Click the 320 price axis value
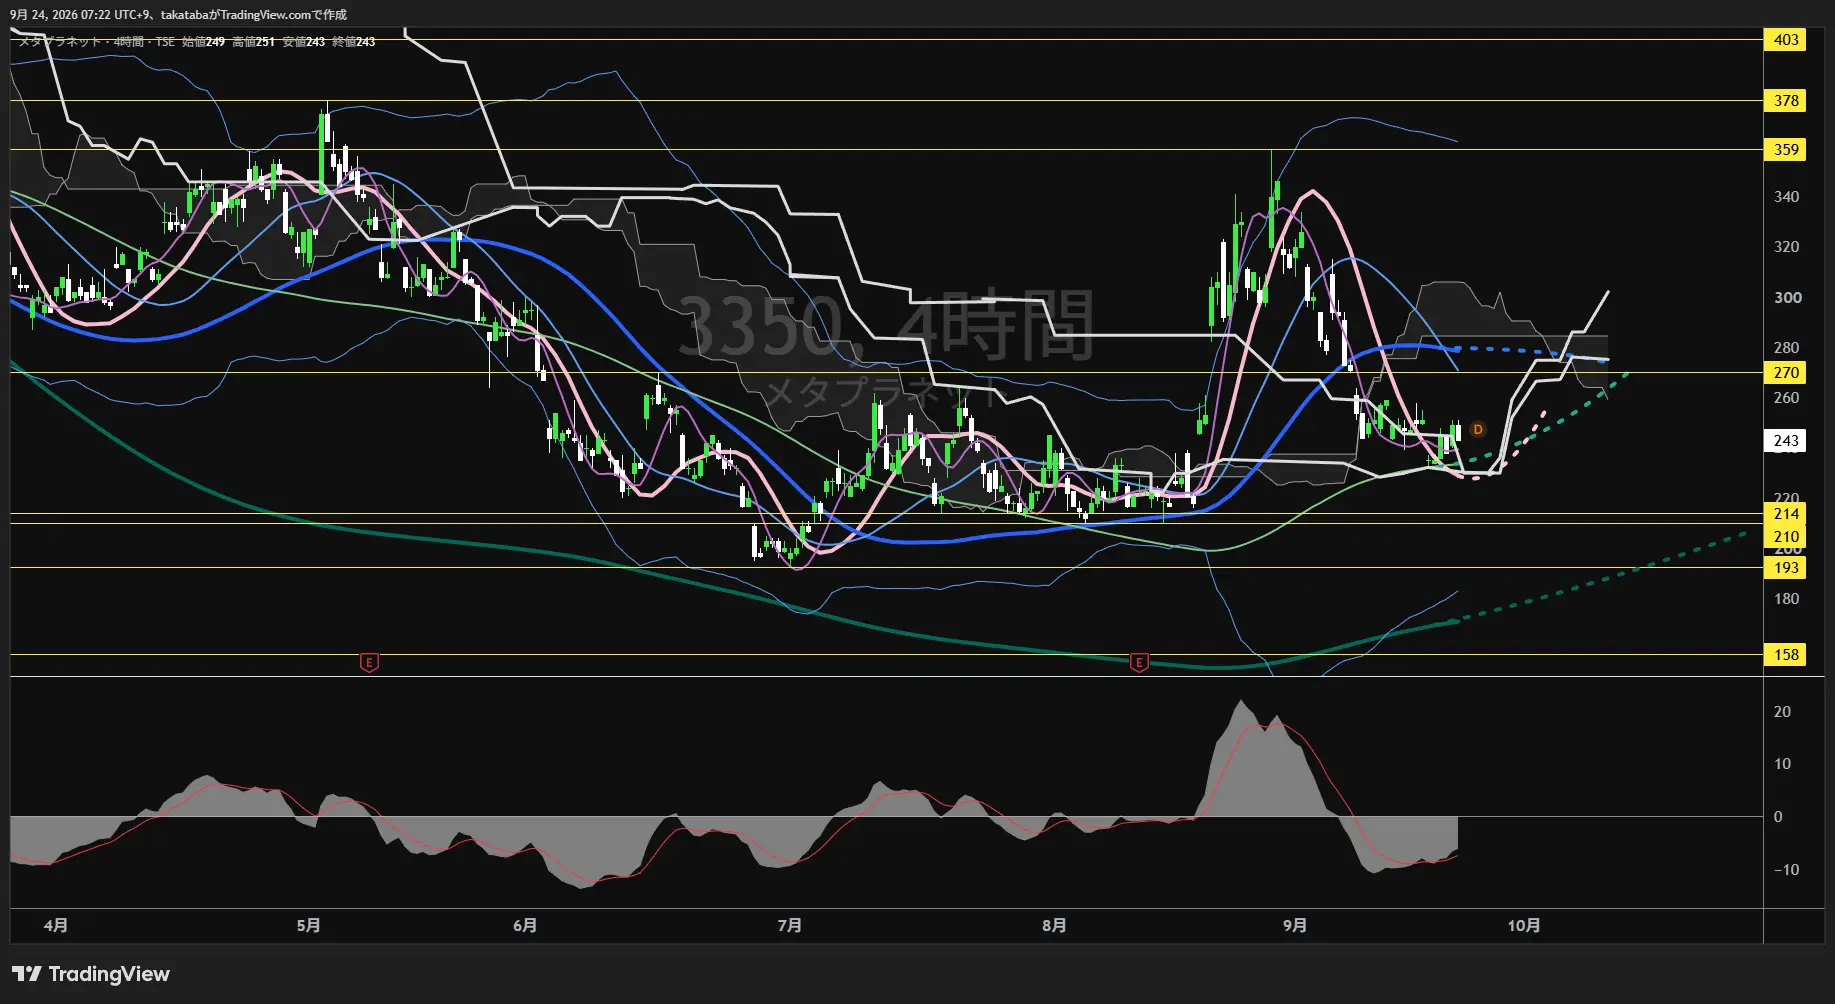1835x1004 pixels. pyautogui.click(x=1786, y=247)
